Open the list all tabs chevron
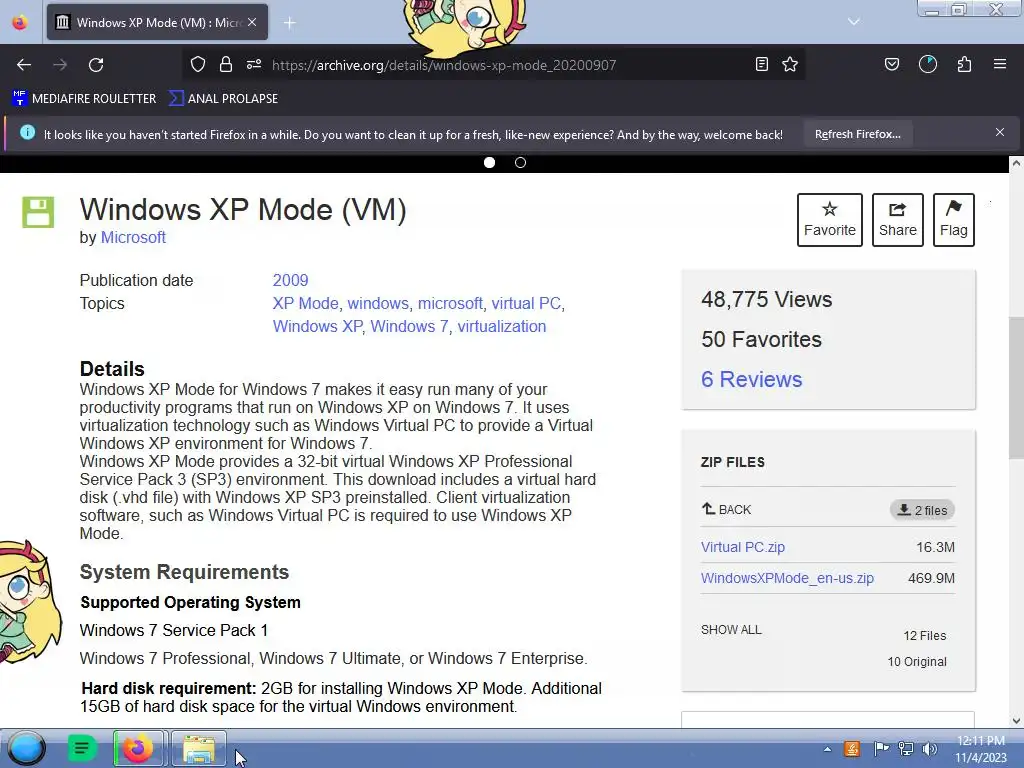 click(854, 22)
